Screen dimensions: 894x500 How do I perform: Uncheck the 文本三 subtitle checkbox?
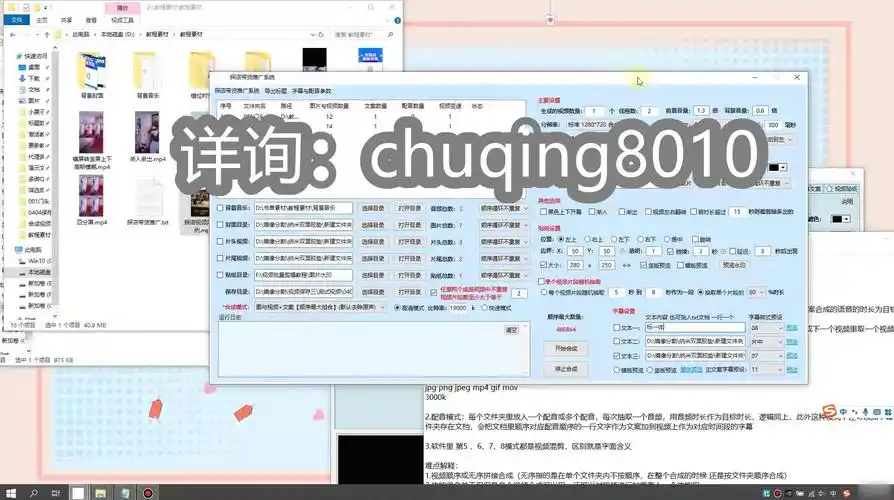pos(616,355)
